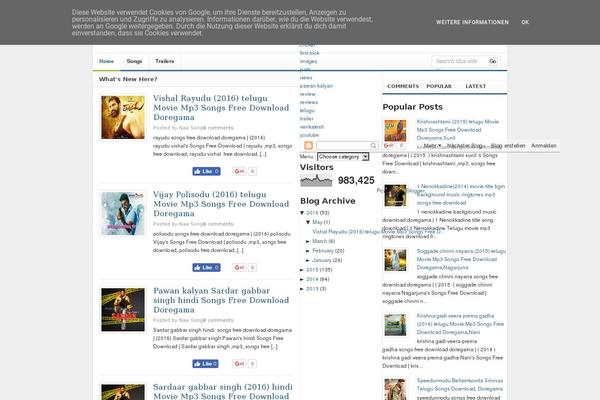The height and width of the screenshot is (400, 600).
Task: Expand the February archive month
Action: point(308,251)
